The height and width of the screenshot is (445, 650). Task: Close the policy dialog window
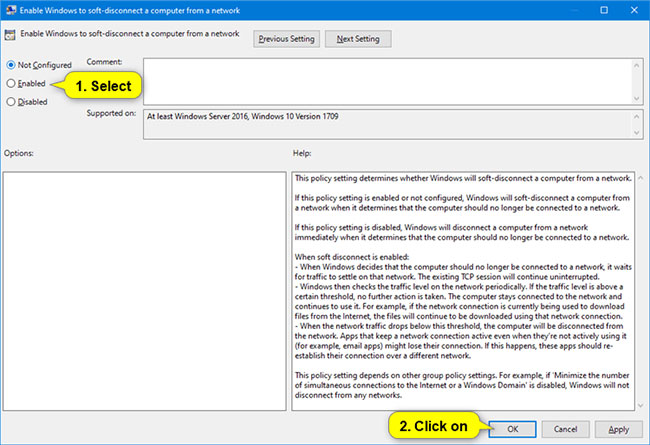coord(634,10)
